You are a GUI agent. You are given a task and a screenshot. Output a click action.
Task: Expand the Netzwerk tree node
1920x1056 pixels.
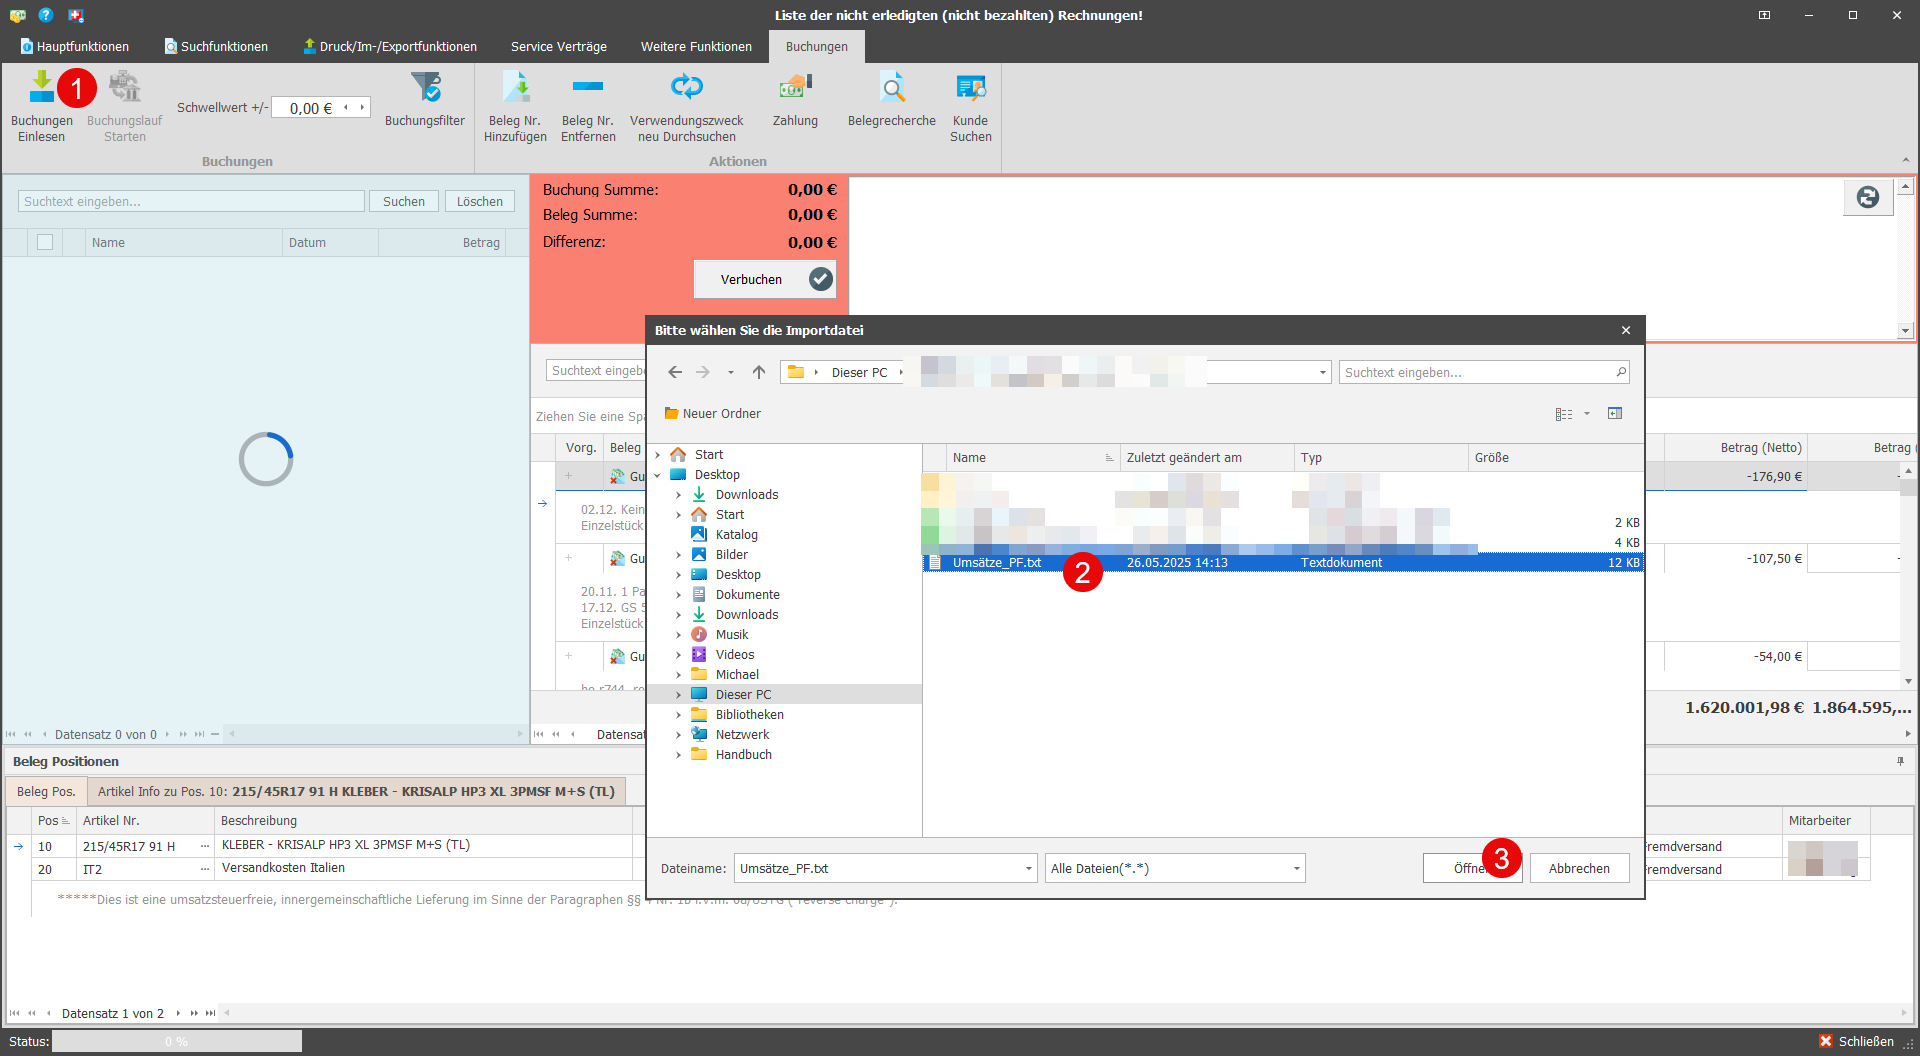click(678, 735)
